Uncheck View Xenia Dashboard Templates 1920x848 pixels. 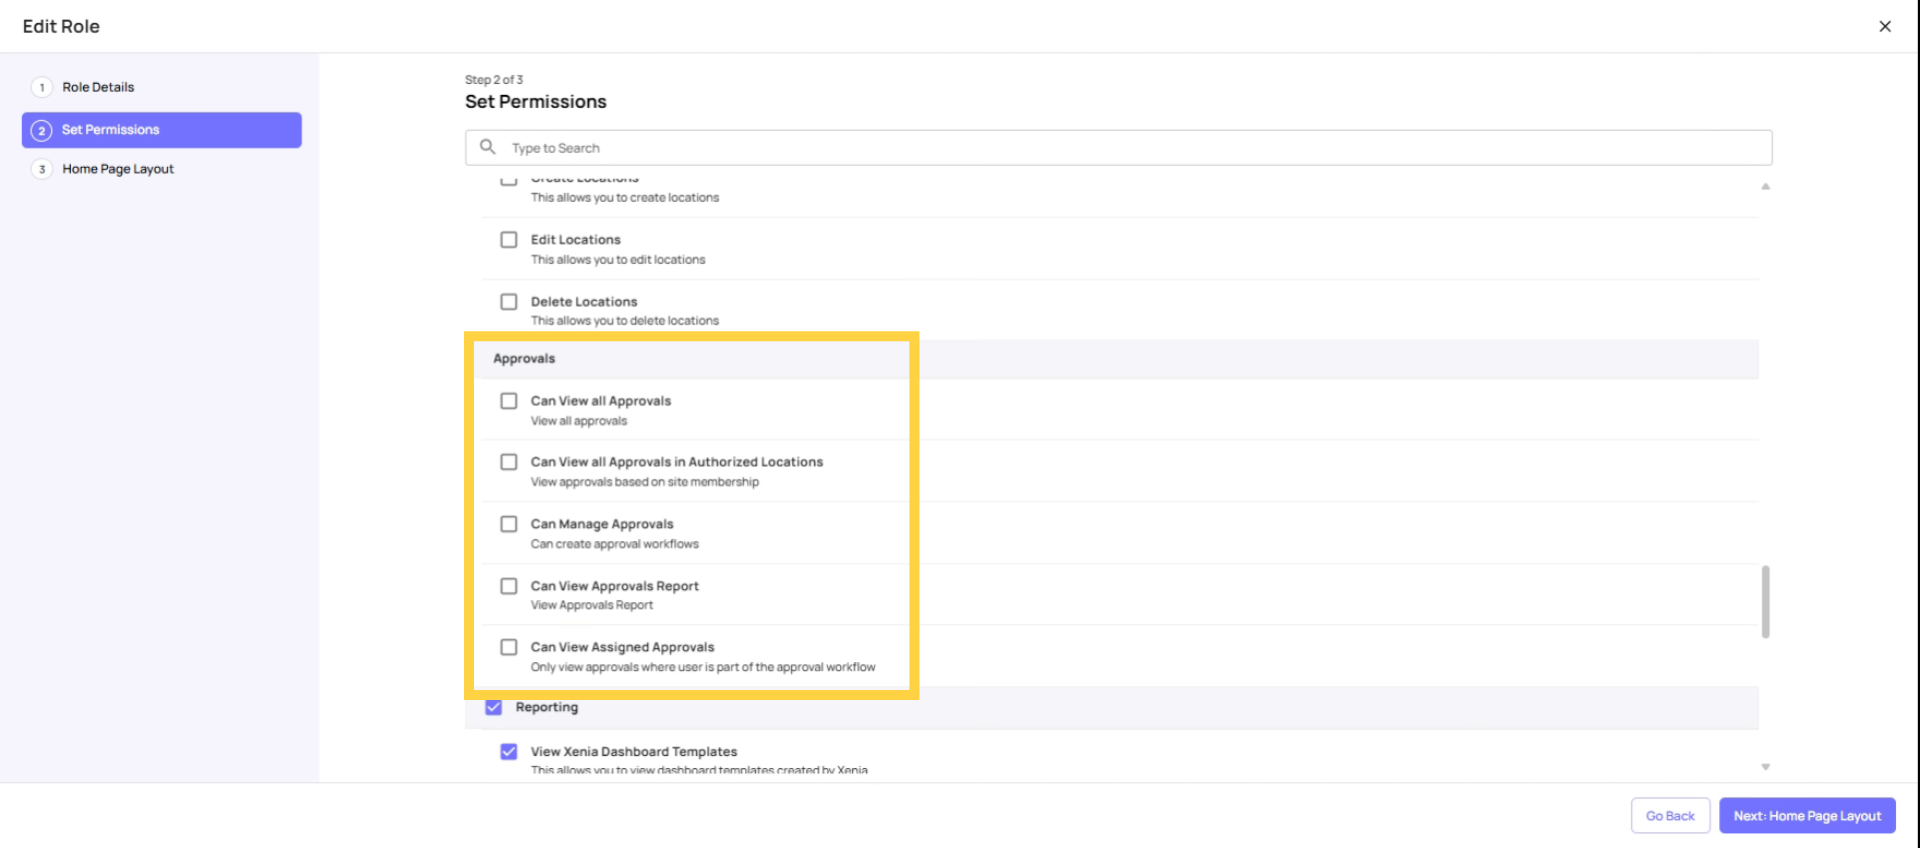pos(509,752)
